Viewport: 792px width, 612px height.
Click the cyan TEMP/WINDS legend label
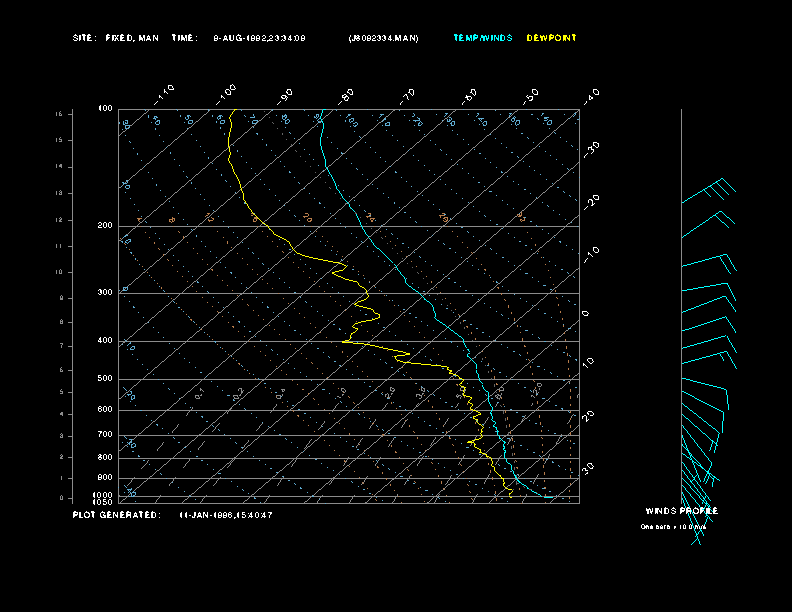[482, 38]
